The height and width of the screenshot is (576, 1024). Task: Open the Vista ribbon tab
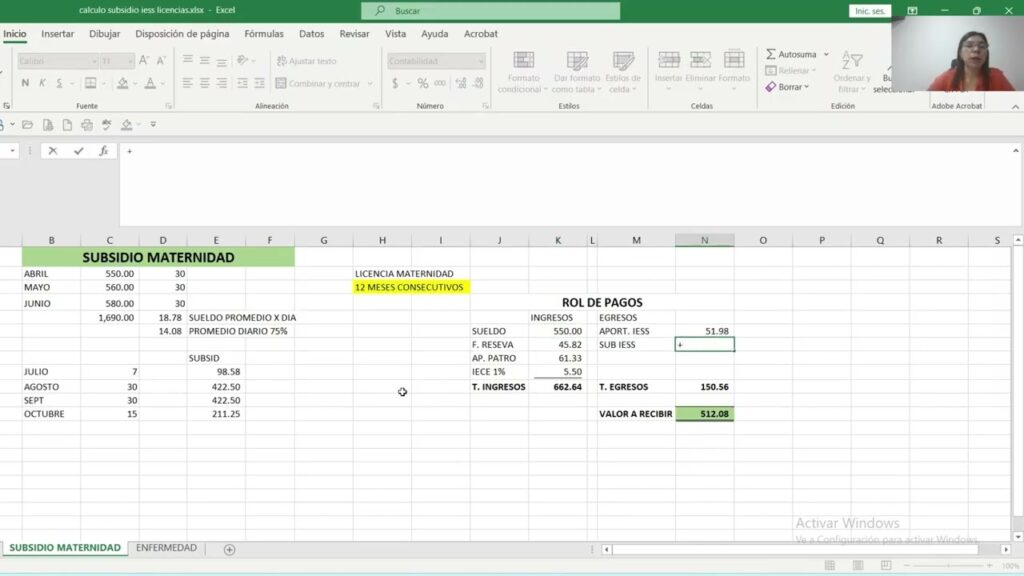coord(395,34)
